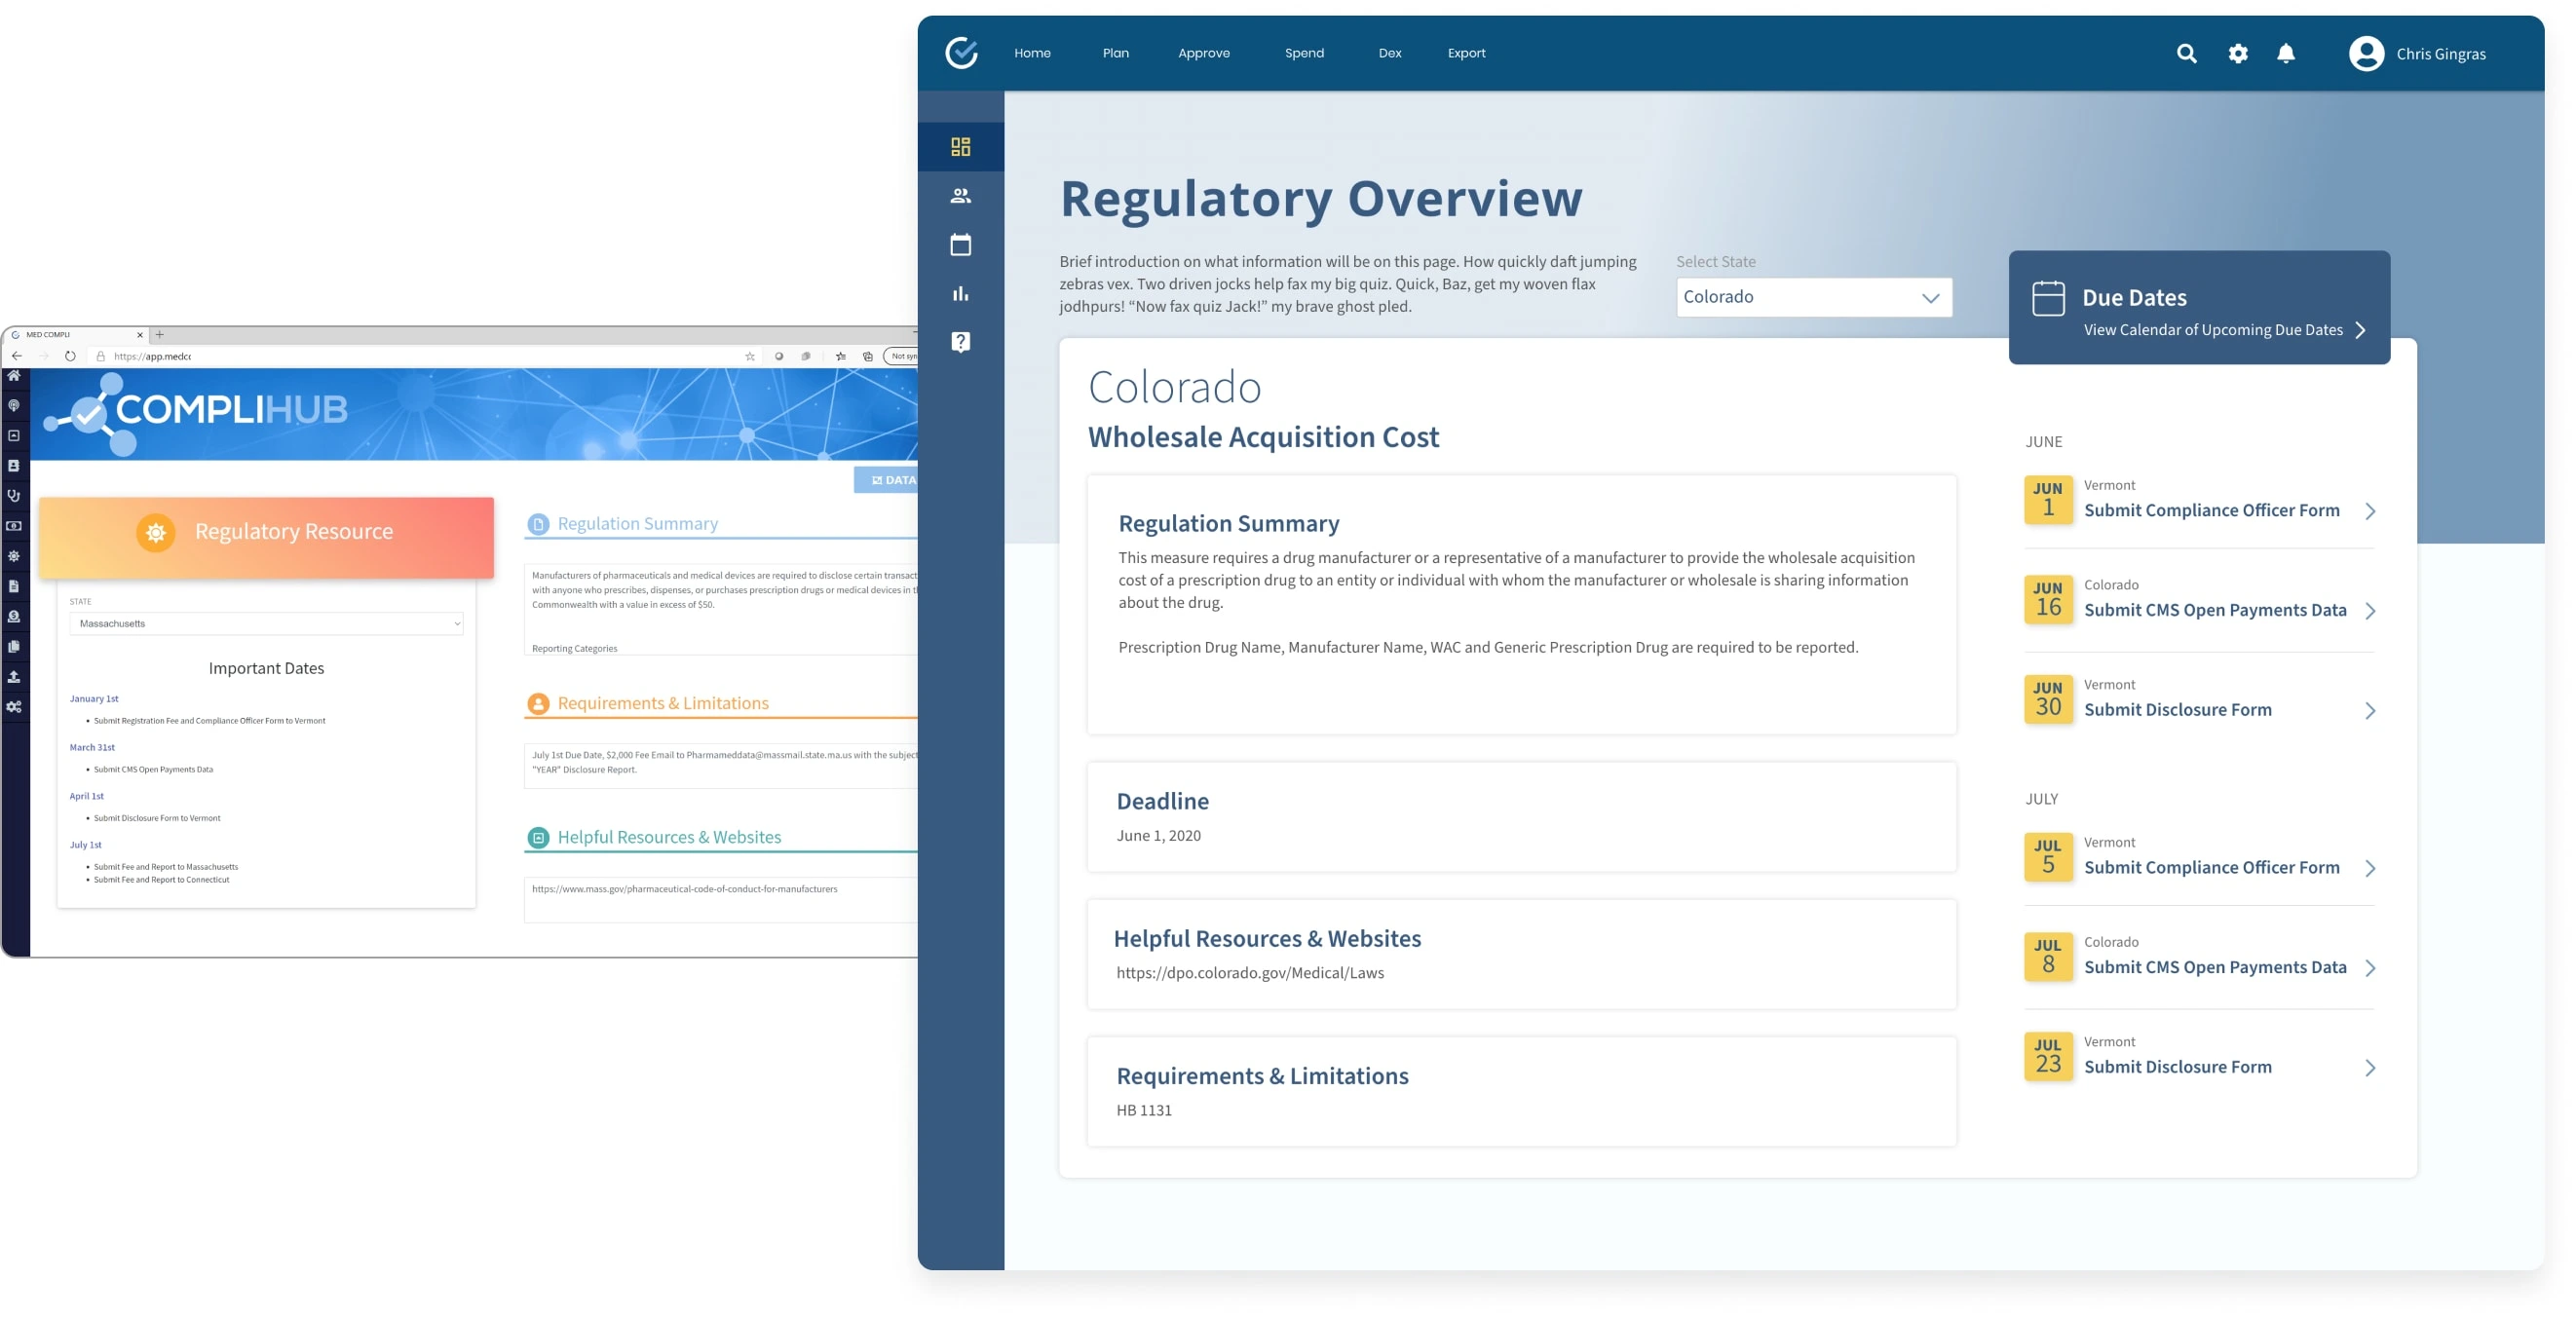The image size is (2576, 1317).
Task: Select the Approve tab in the navigation
Action: (x=1204, y=53)
